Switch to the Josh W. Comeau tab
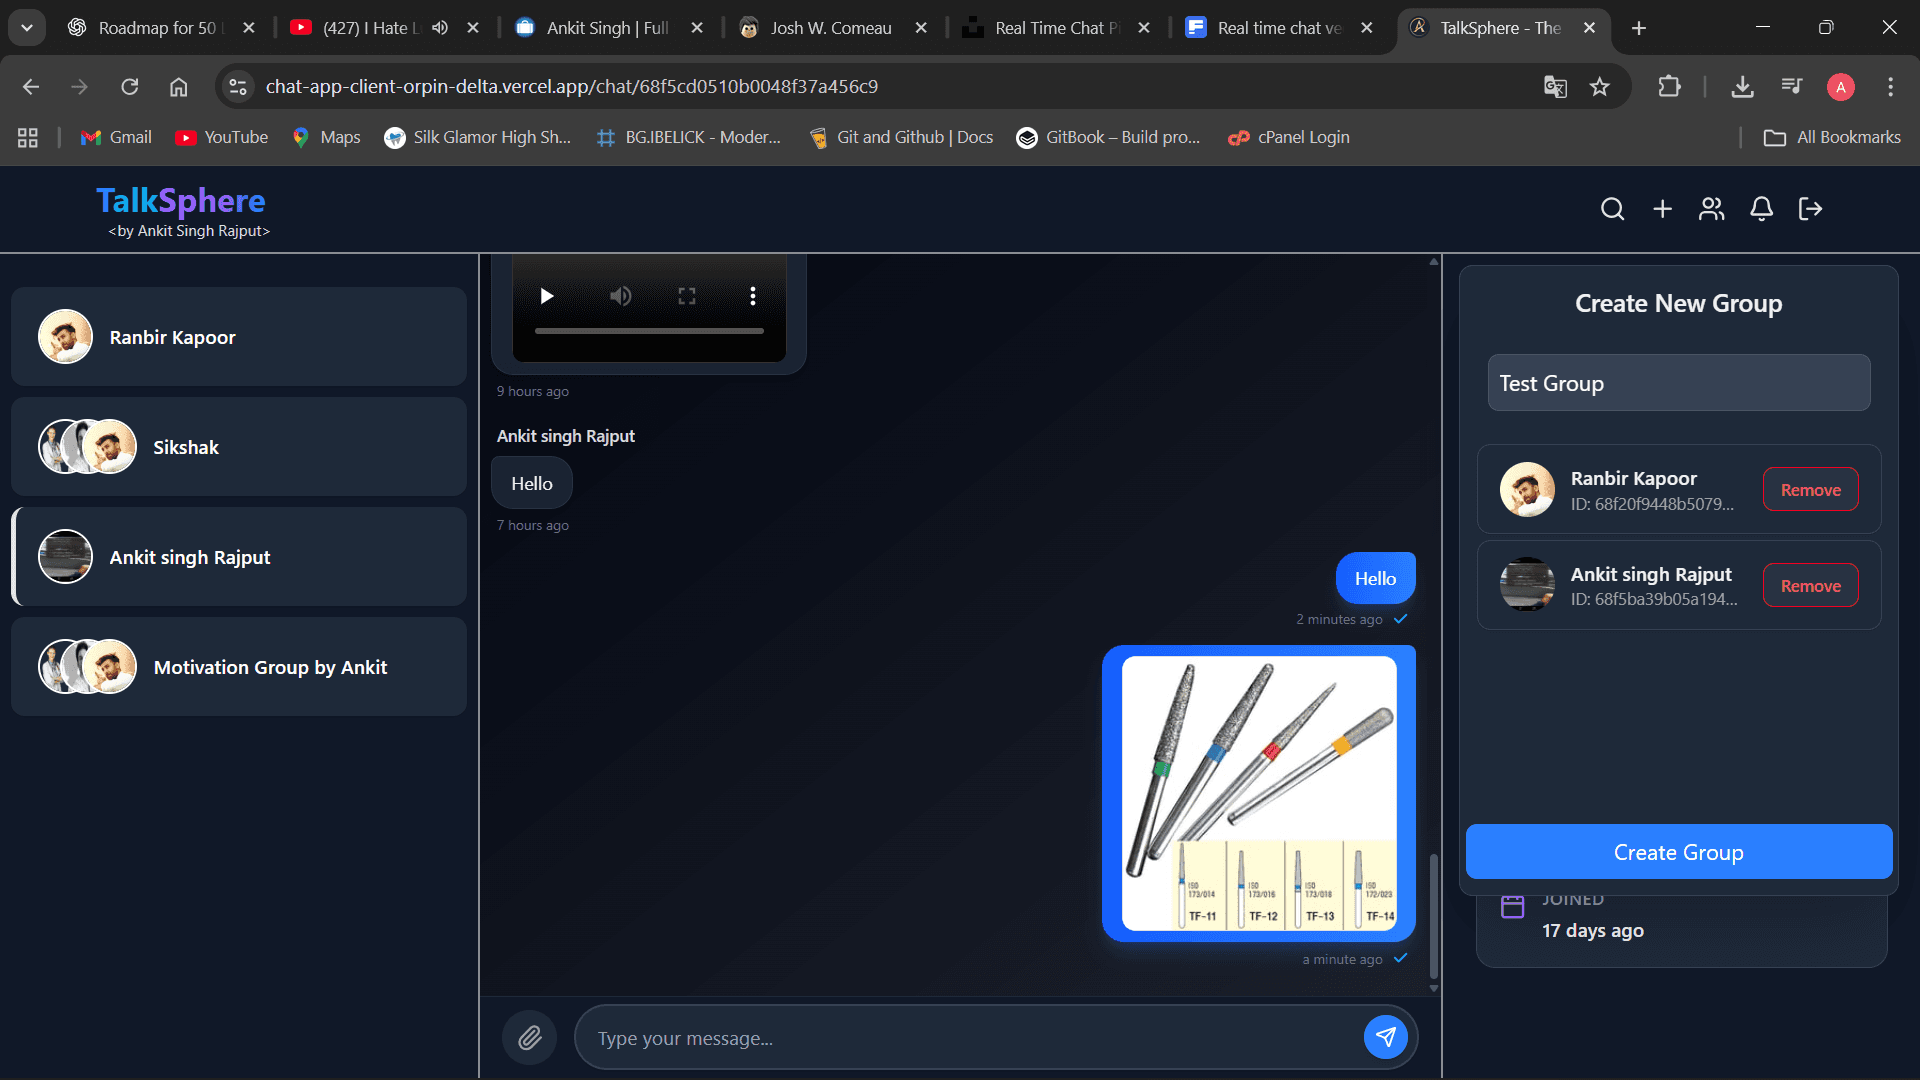The image size is (1920, 1080). [x=830, y=28]
